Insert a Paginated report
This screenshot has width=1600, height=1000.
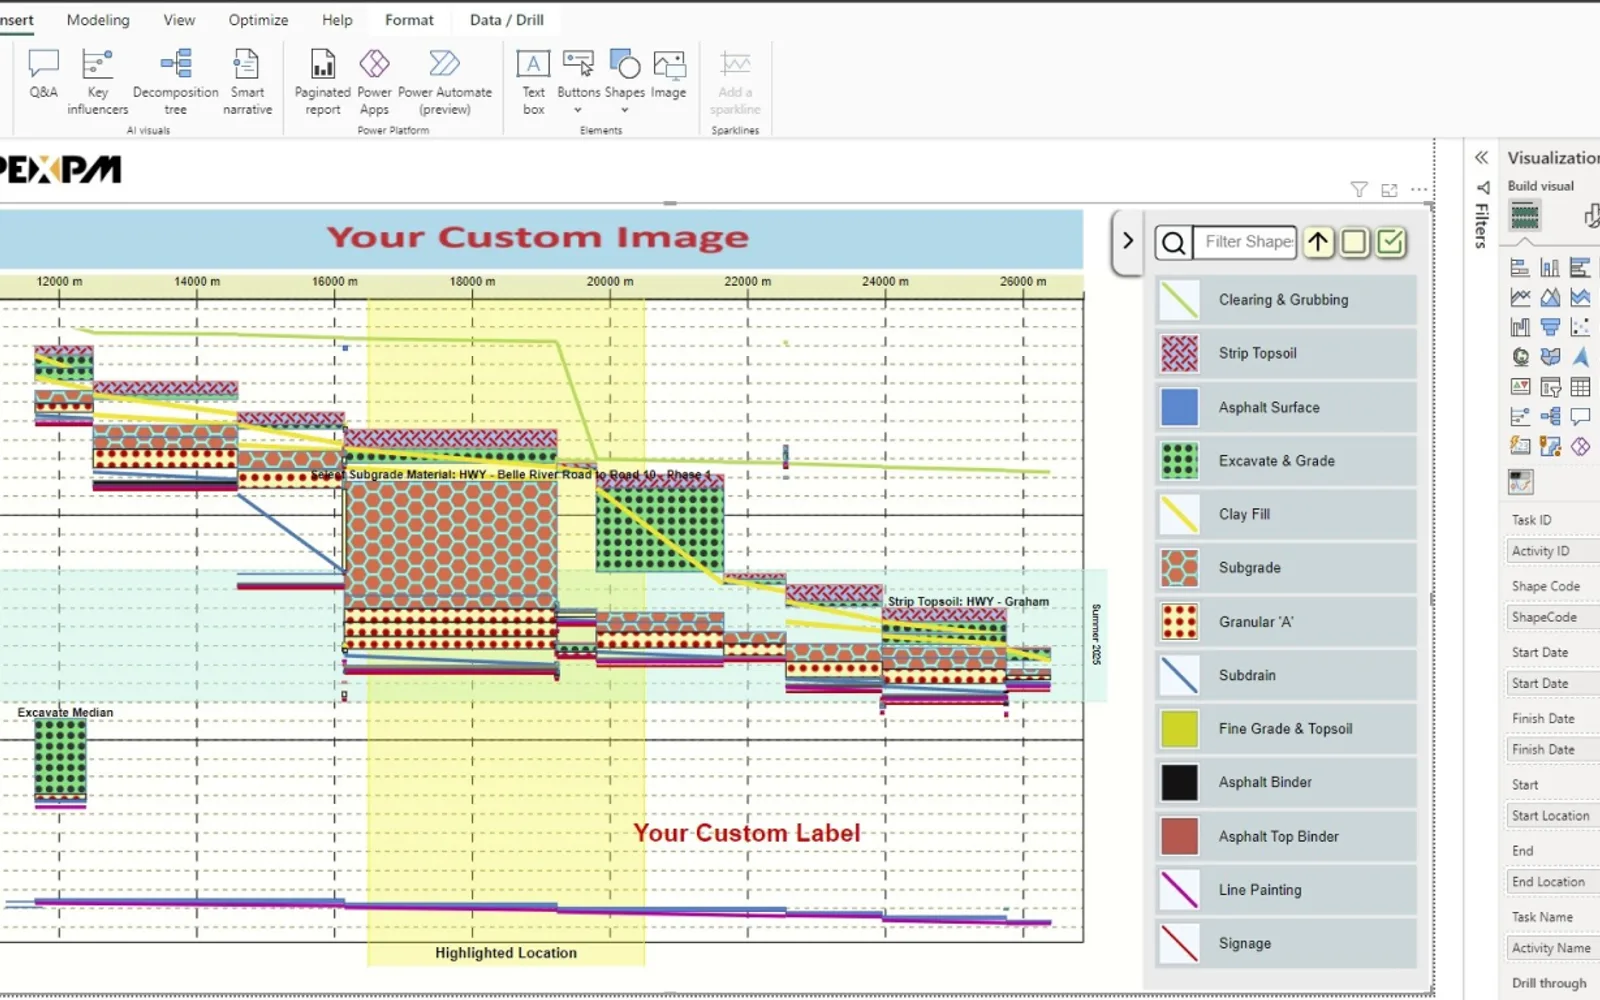click(x=322, y=81)
